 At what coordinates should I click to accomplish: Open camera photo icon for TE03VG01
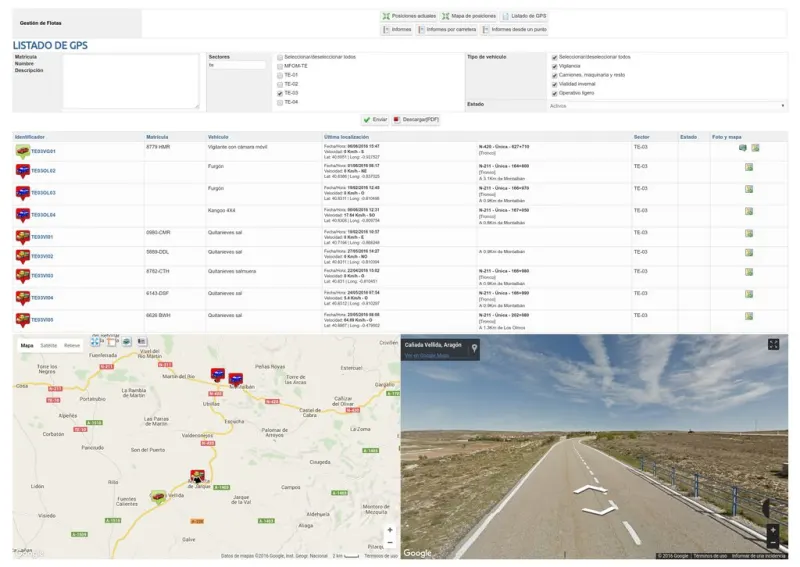pos(742,148)
